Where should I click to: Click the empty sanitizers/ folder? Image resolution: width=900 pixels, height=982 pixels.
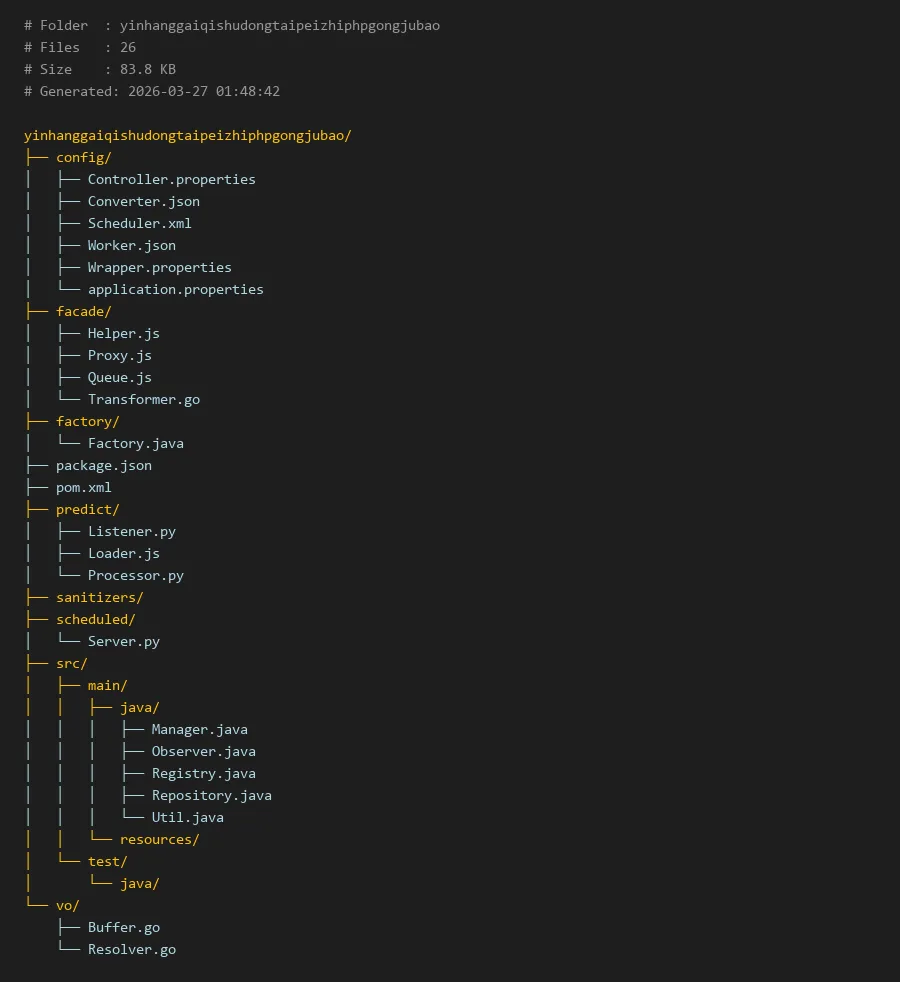point(99,598)
